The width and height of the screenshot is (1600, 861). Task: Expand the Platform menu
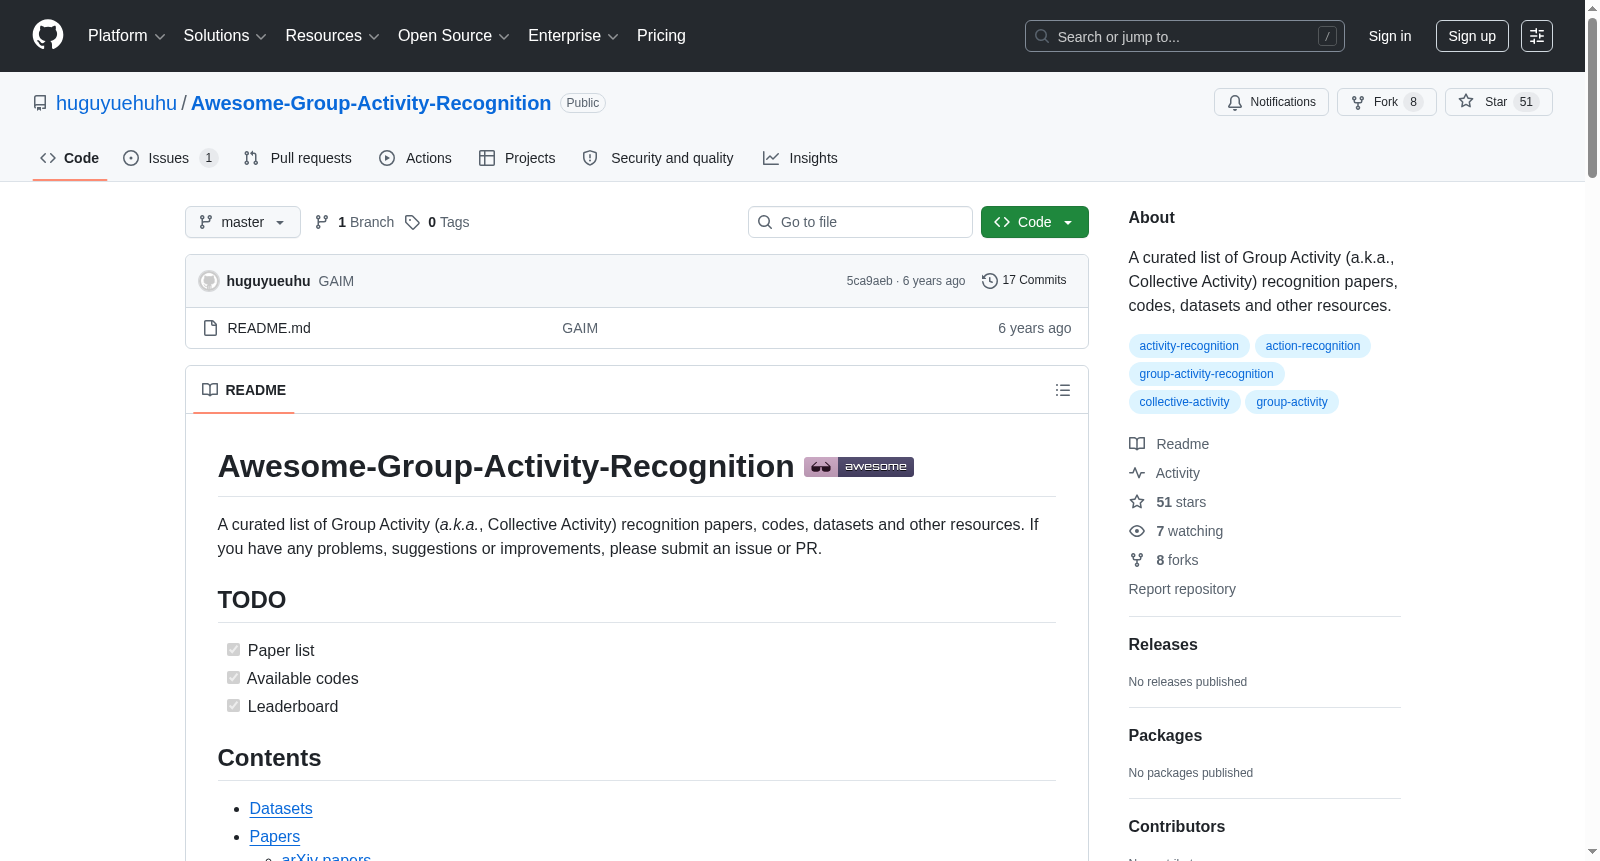126,36
